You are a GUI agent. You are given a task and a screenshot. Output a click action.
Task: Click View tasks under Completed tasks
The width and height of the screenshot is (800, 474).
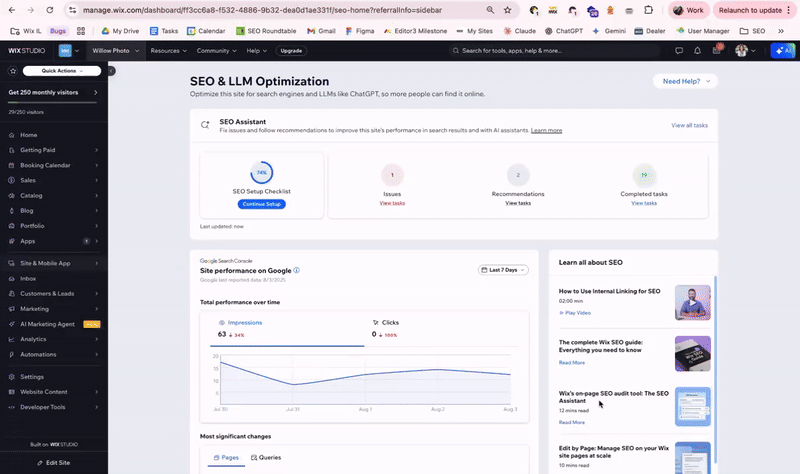coord(644,203)
